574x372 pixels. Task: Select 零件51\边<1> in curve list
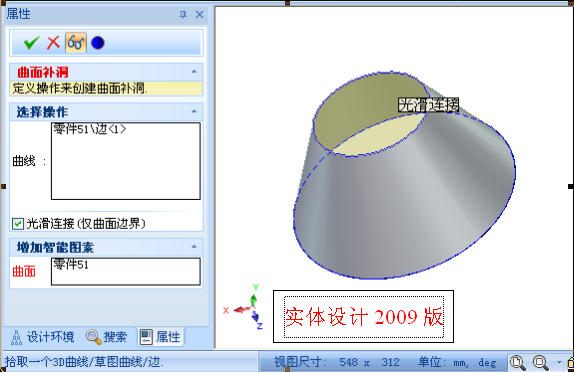(90, 129)
